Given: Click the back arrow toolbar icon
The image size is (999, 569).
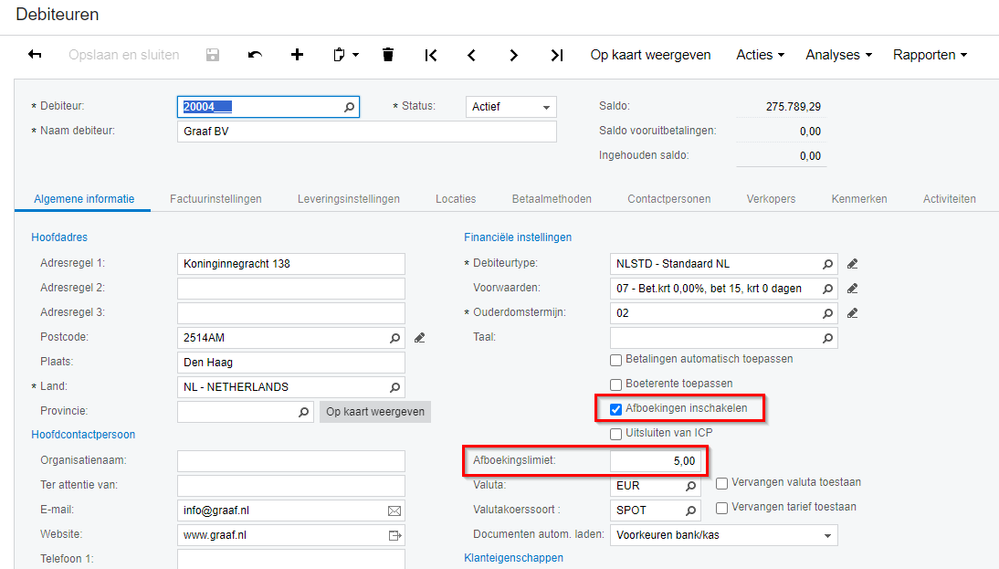Looking at the screenshot, I should [x=35, y=55].
